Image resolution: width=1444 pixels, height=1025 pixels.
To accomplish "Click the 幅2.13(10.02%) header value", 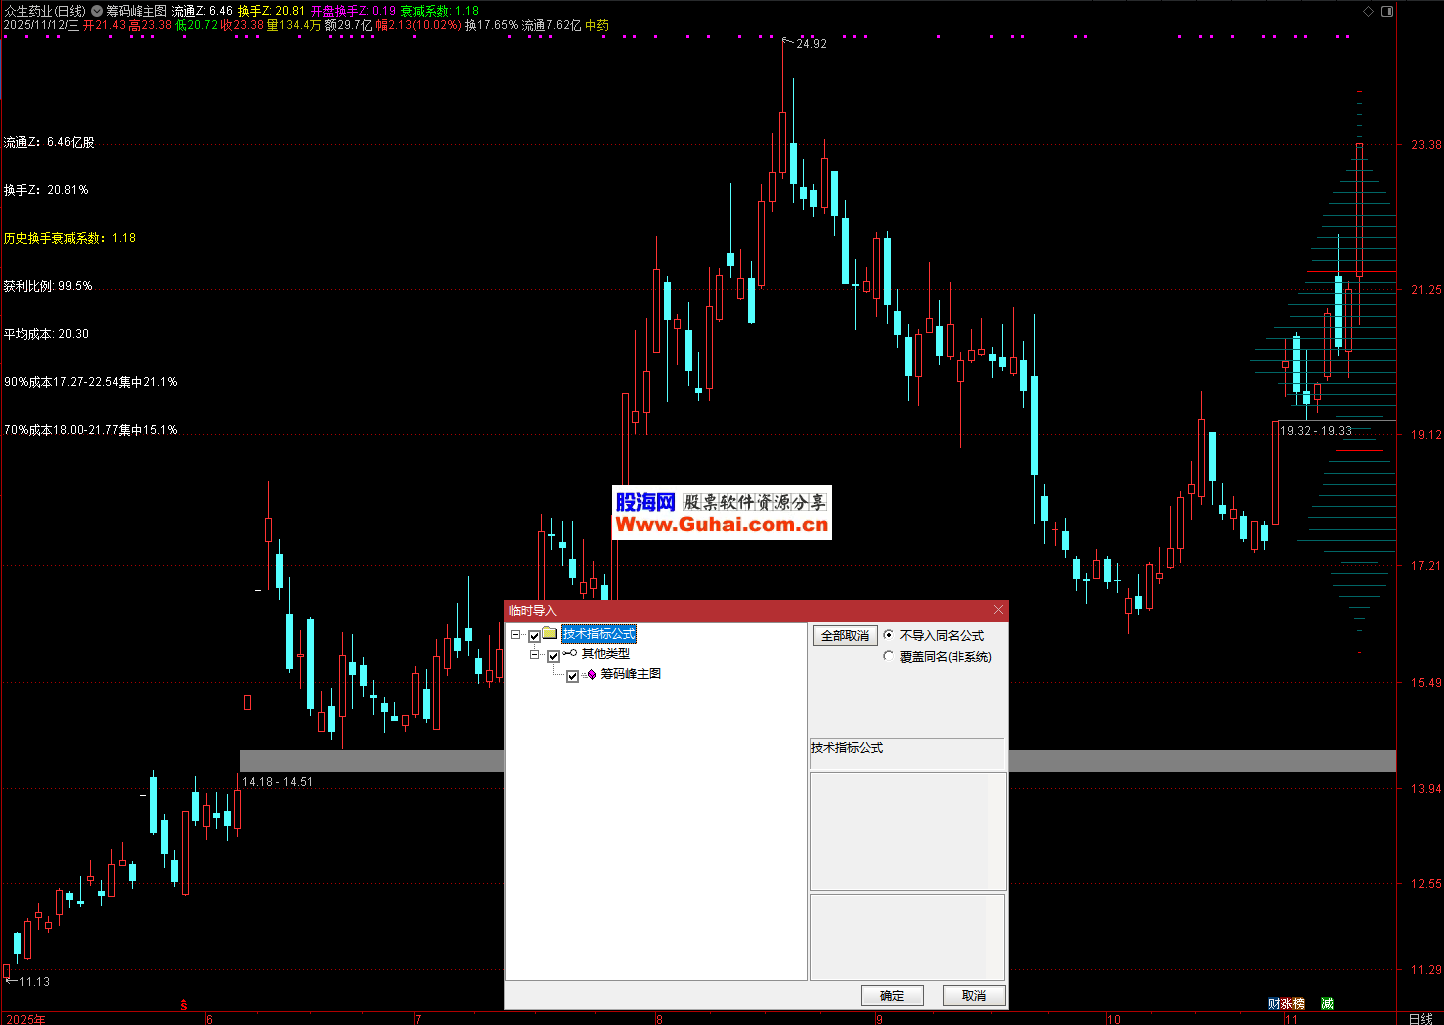I will [418, 25].
